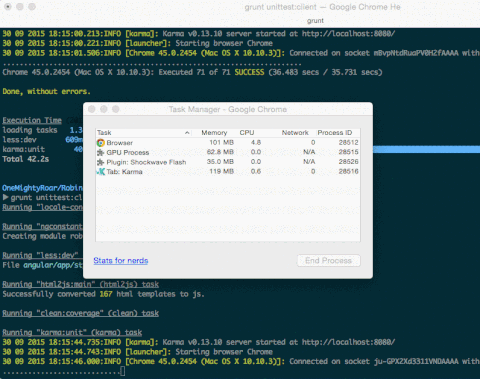Click 'Done, without errors.' in terminal

click(46, 91)
